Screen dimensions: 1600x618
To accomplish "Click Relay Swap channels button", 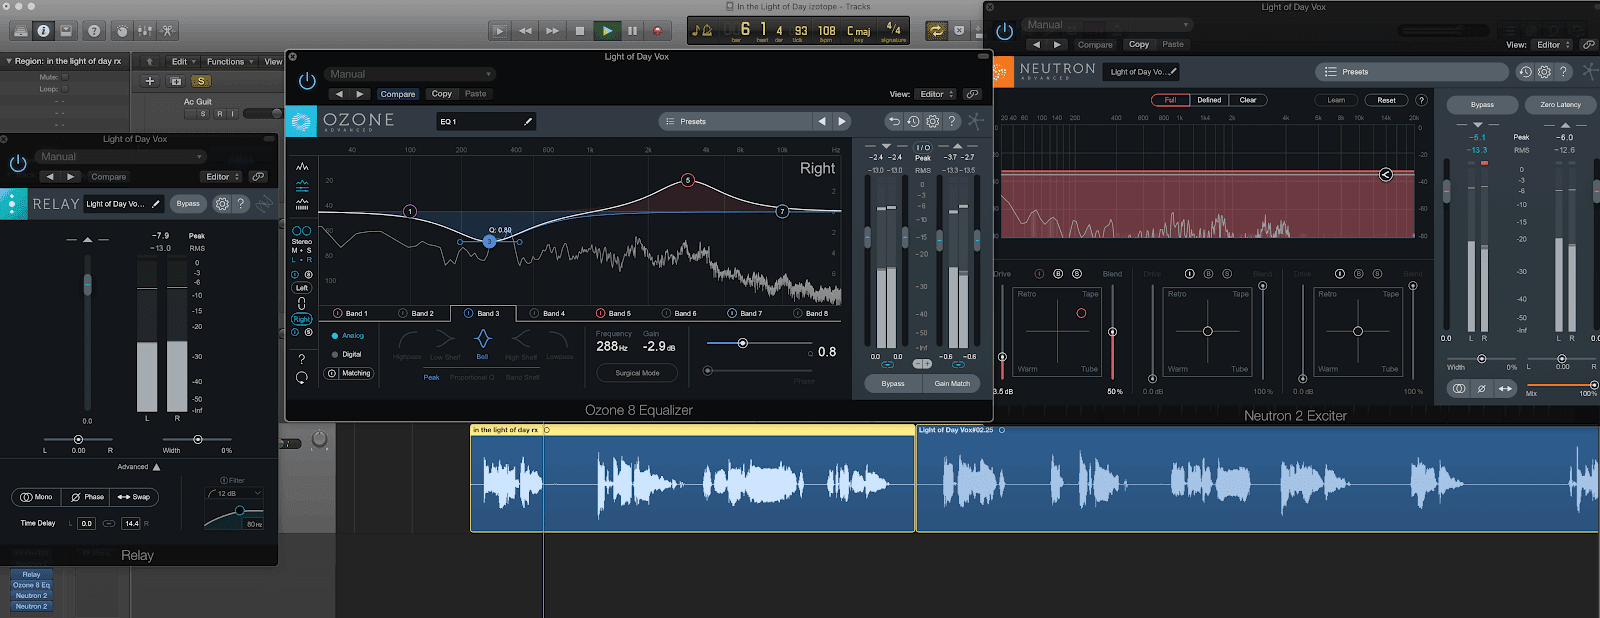I will click(x=134, y=497).
